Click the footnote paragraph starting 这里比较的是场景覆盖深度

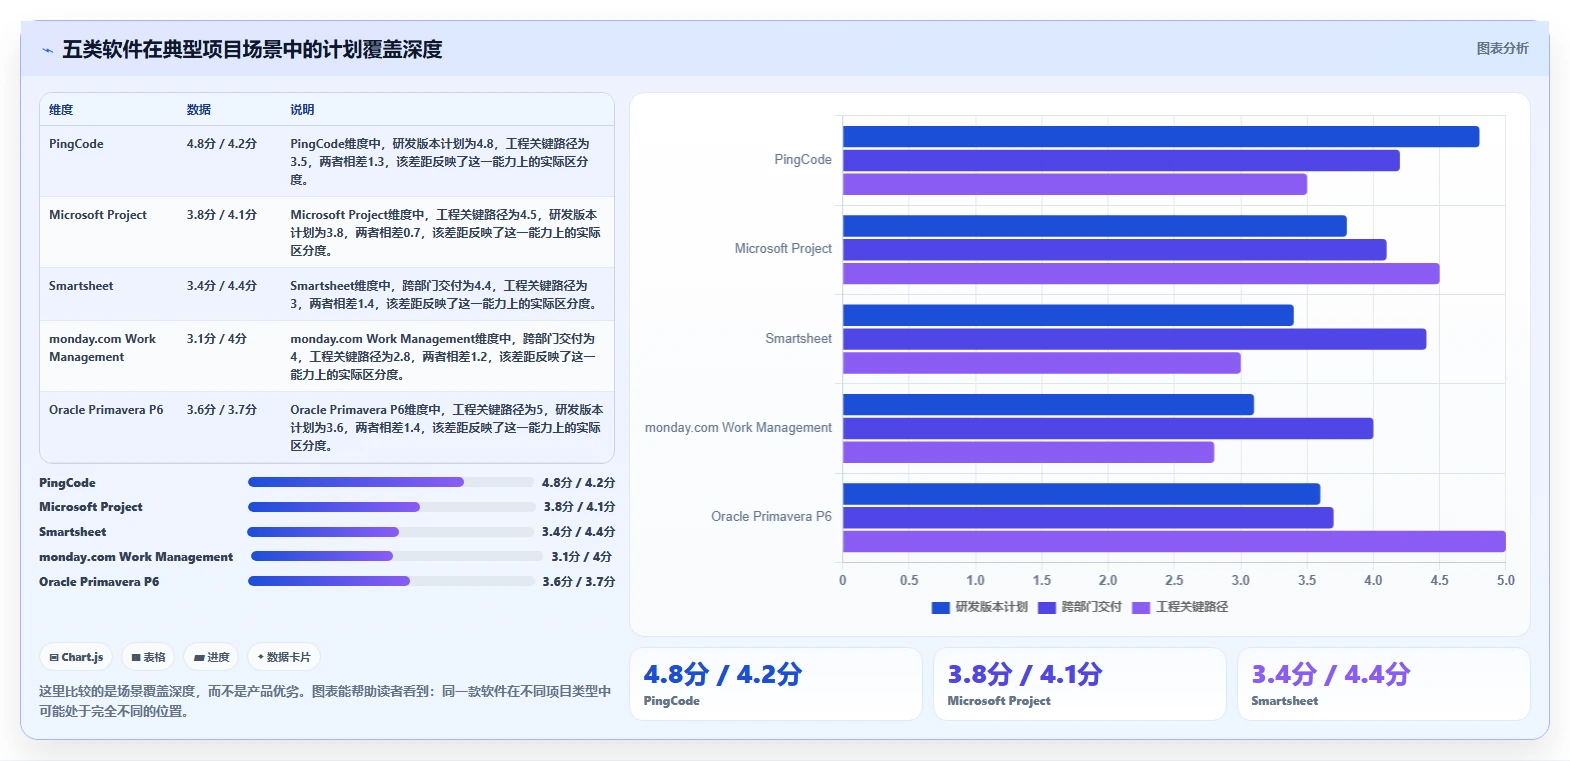point(325,701)
